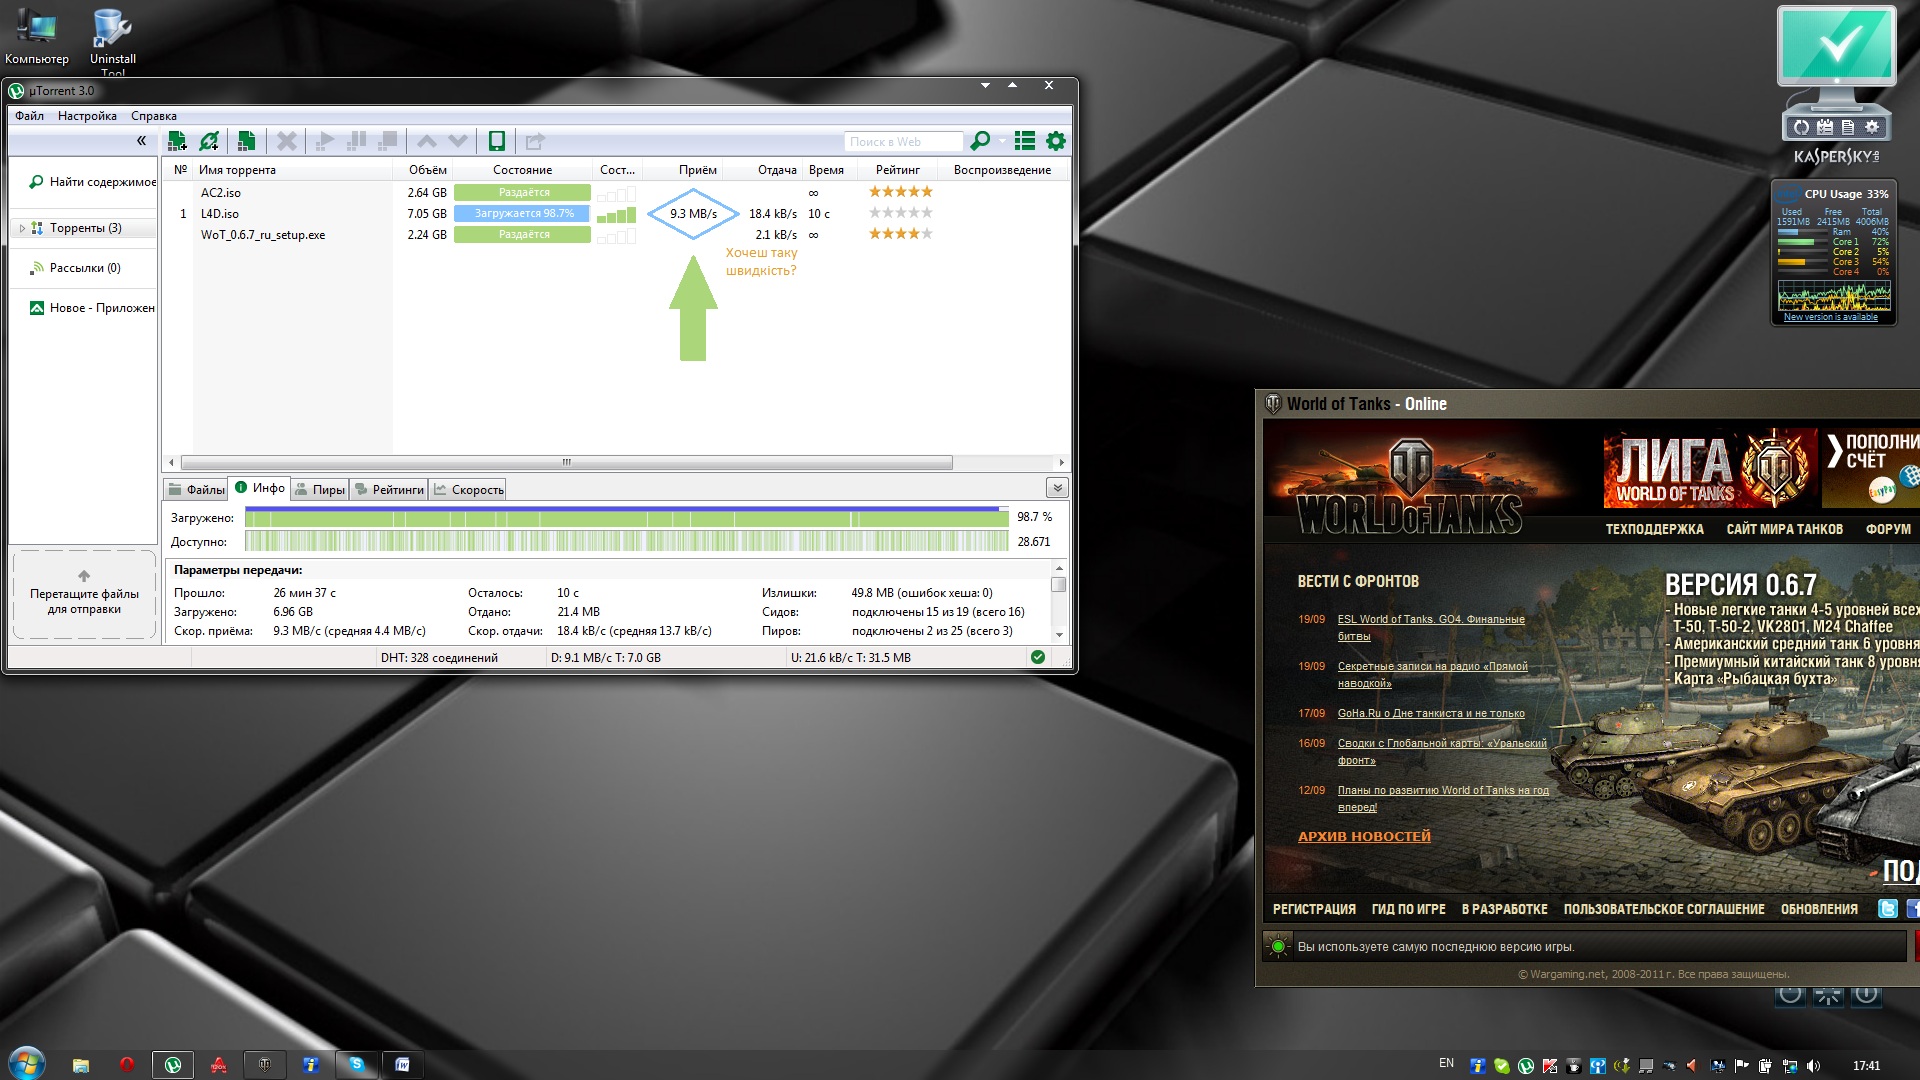Viewport: 1920px width, 1080px height.
Task: Select the Инфо tab
Action: [259, 488]
